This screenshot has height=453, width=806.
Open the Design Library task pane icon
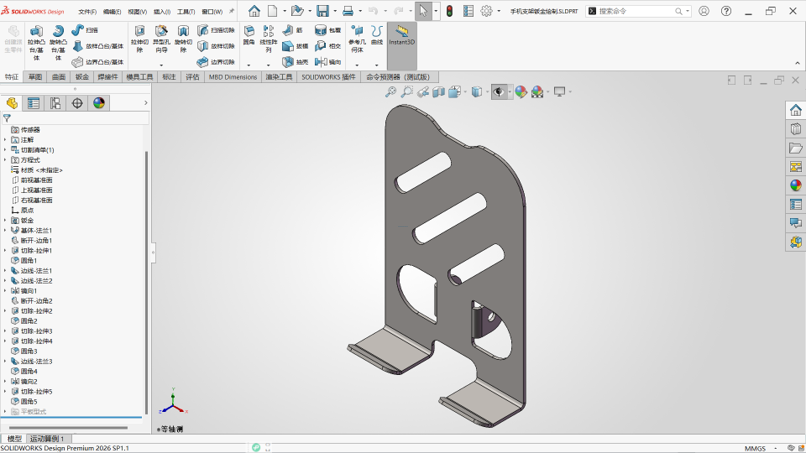pos(796,129)
